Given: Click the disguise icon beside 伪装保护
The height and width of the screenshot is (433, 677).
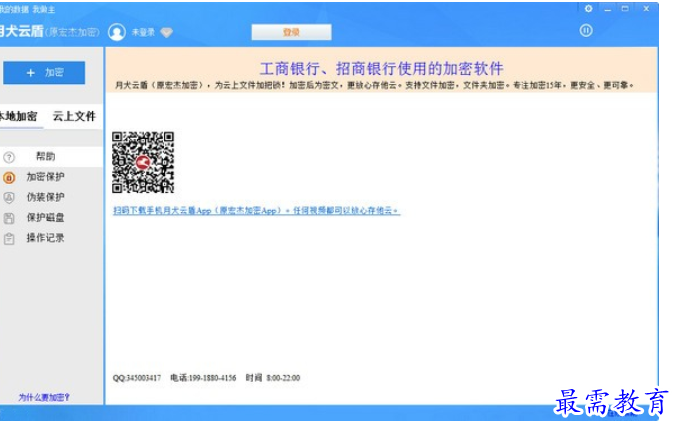Looking at the screenshot, I should pyautogui.click(x=9, y=198).
